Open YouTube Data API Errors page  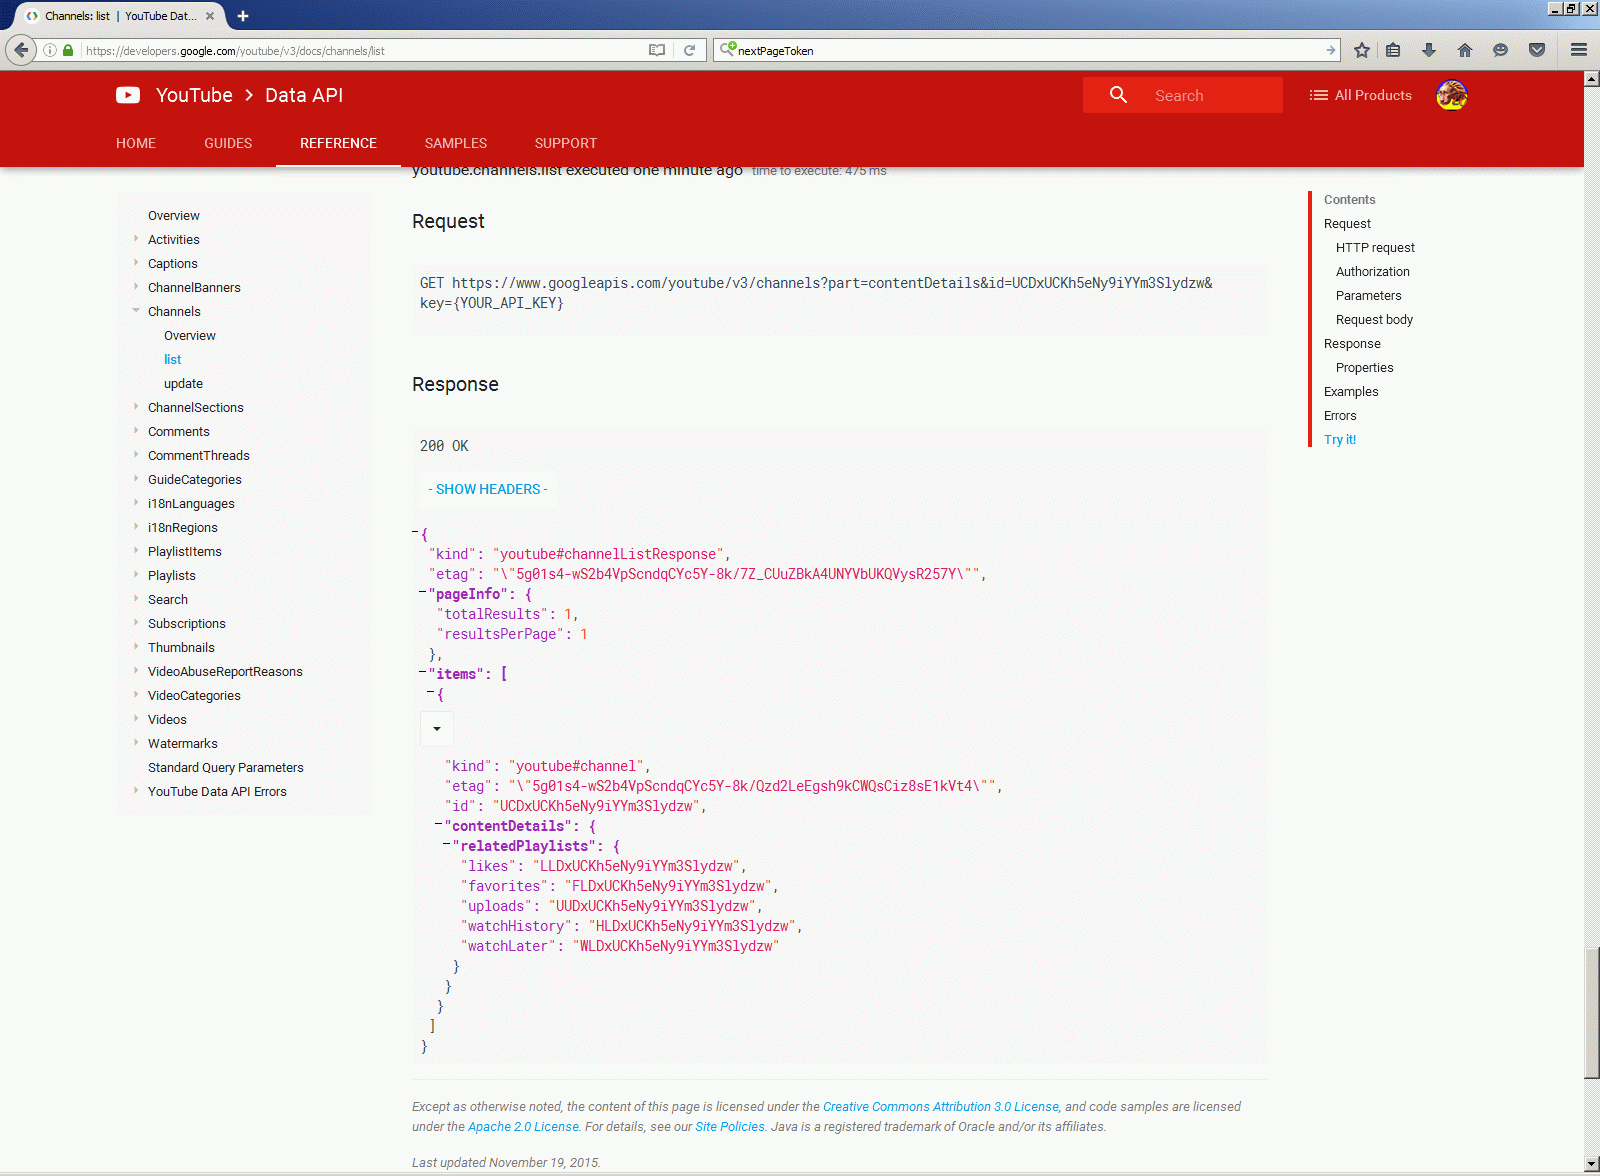[217, 792]
